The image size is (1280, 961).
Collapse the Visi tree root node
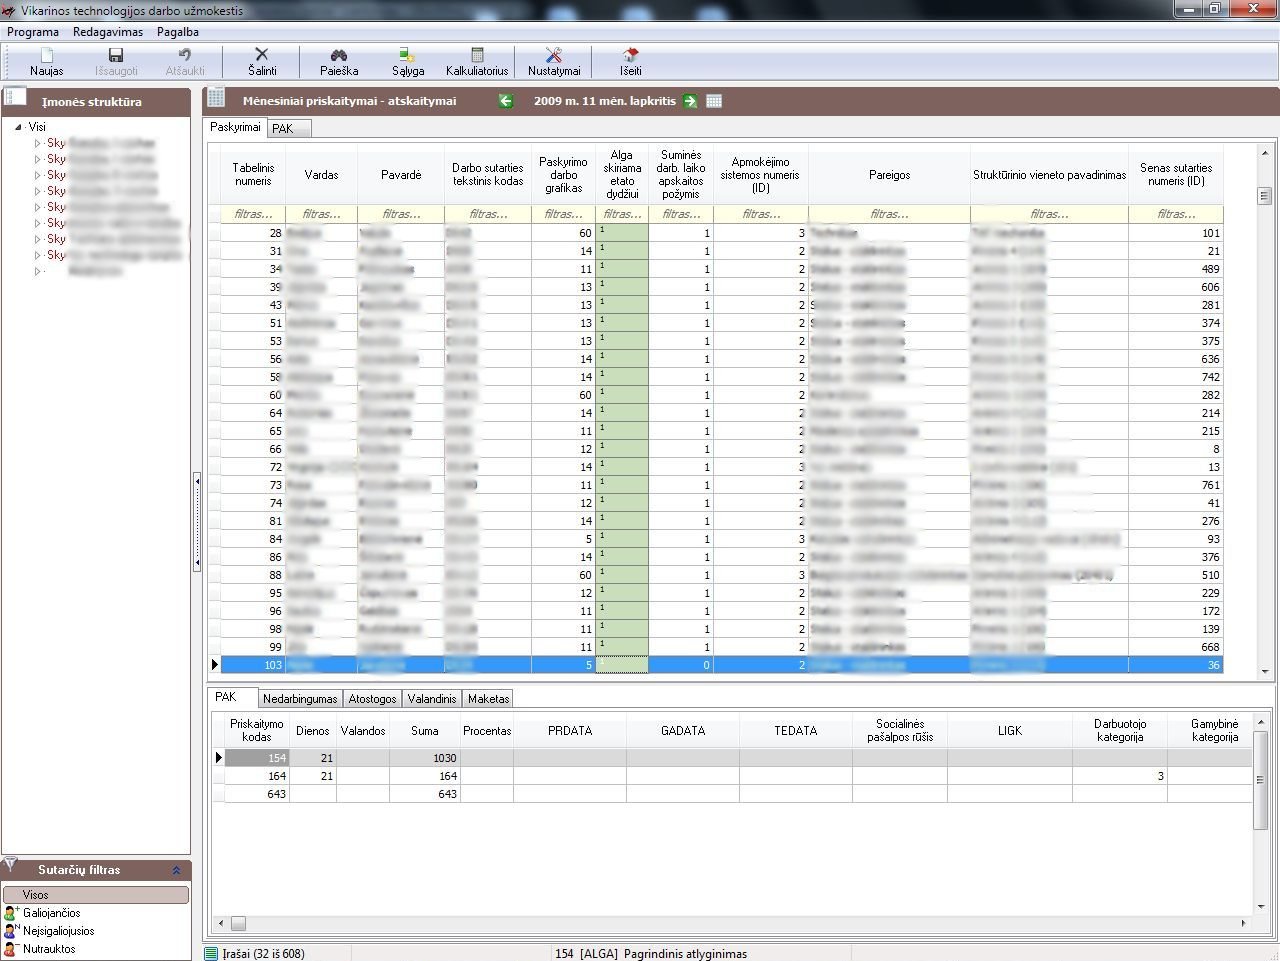coord(18,127)
